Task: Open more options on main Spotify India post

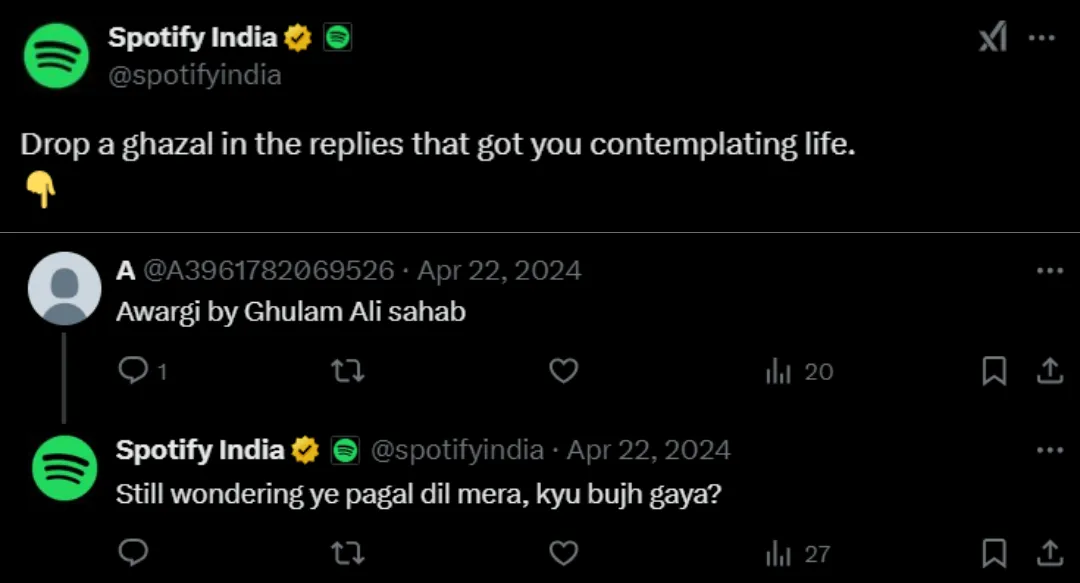Action: coord(1041,38)
